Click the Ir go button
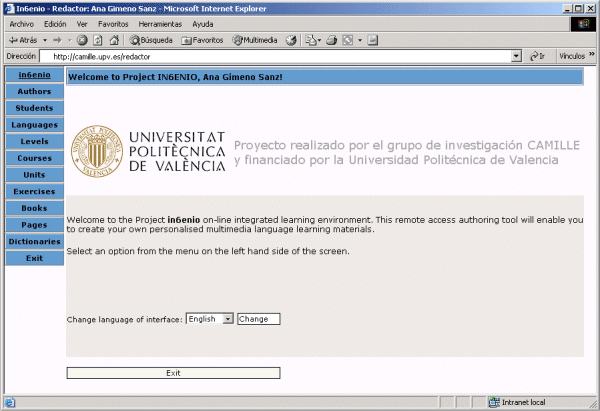The height and width of the screenshot is (411, 600). click(x=537, y=57)
